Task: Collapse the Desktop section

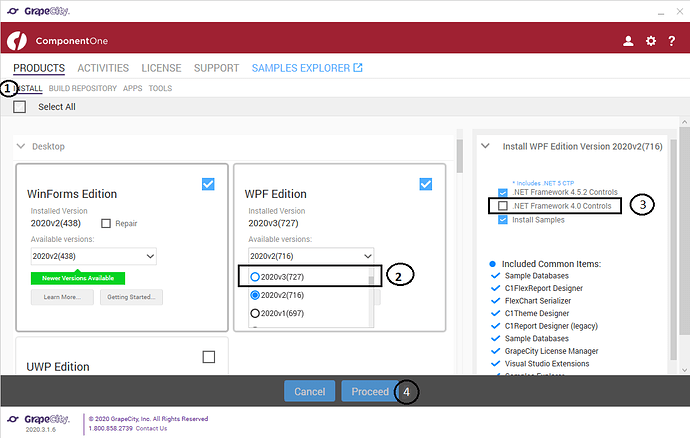Action: pyautogui.click(x=21, y=146)
